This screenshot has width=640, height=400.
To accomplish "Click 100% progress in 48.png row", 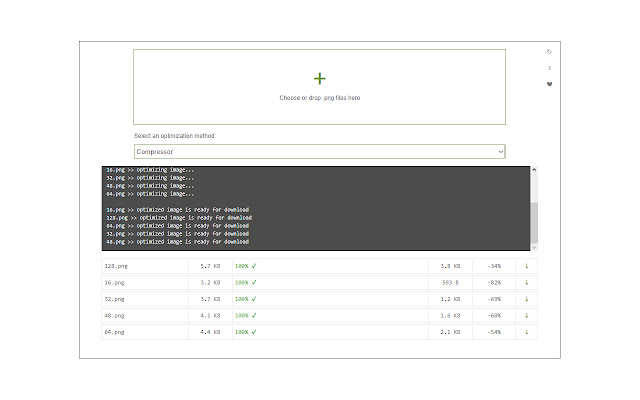I will 241,316.
